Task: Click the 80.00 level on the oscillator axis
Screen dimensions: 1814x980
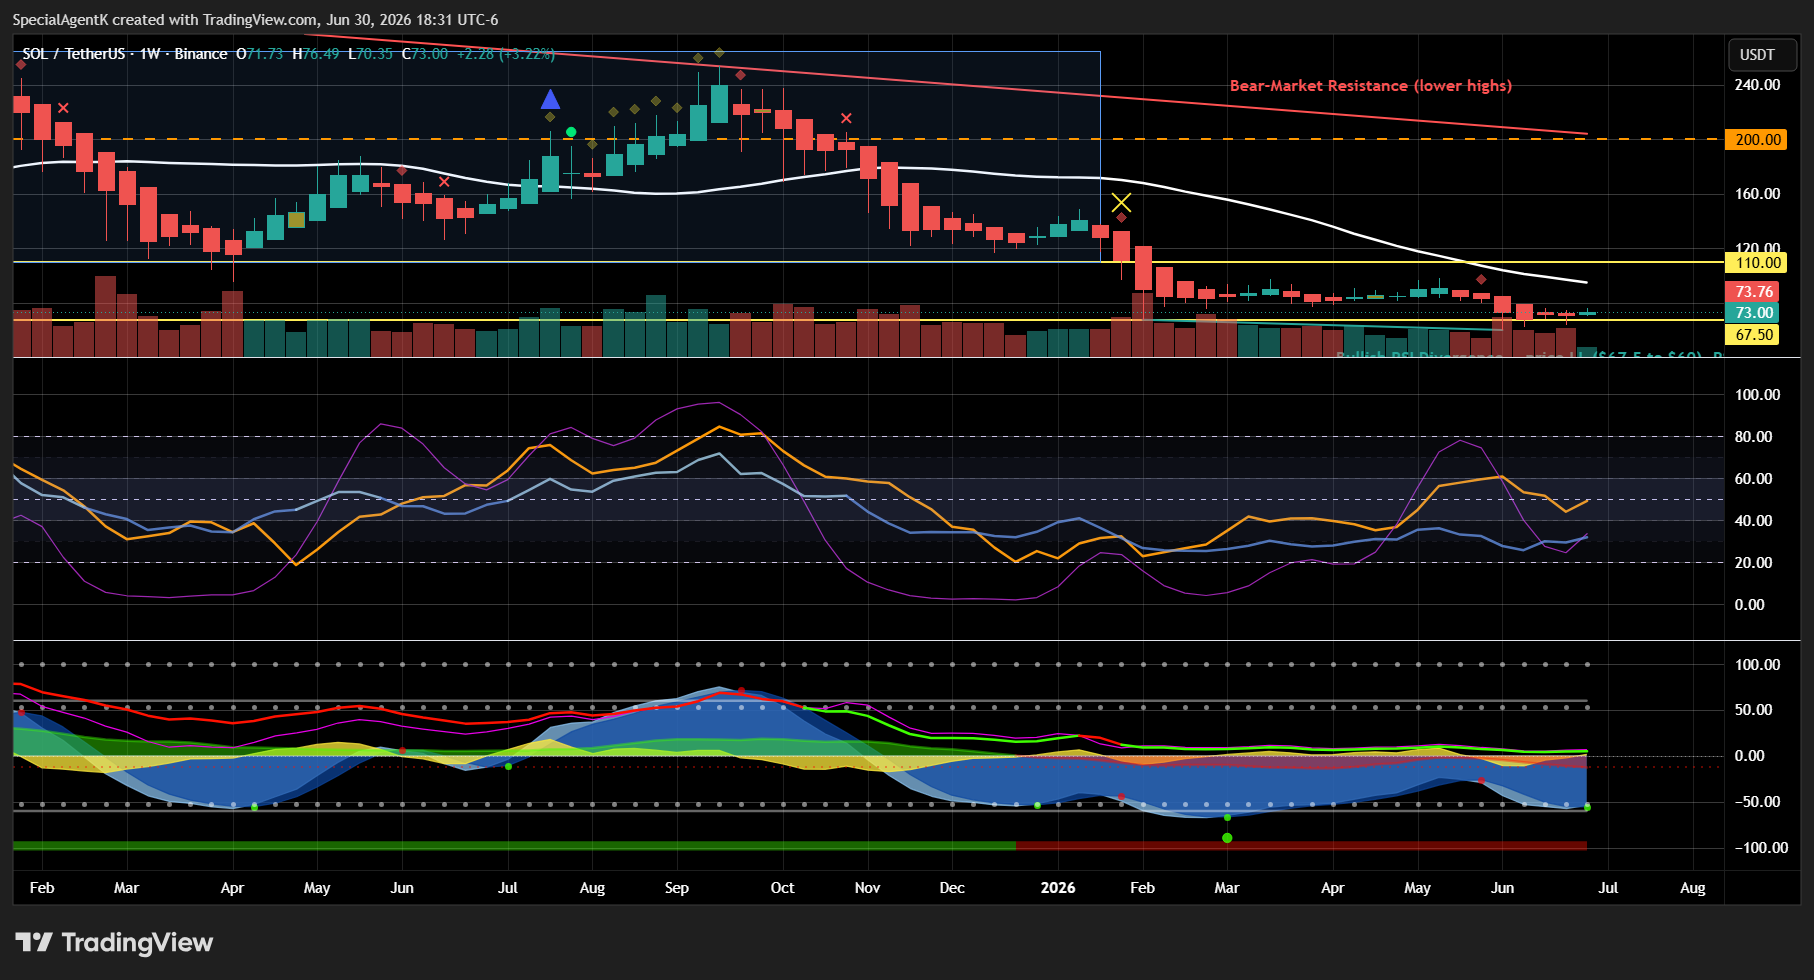Action: [1753, 437]
